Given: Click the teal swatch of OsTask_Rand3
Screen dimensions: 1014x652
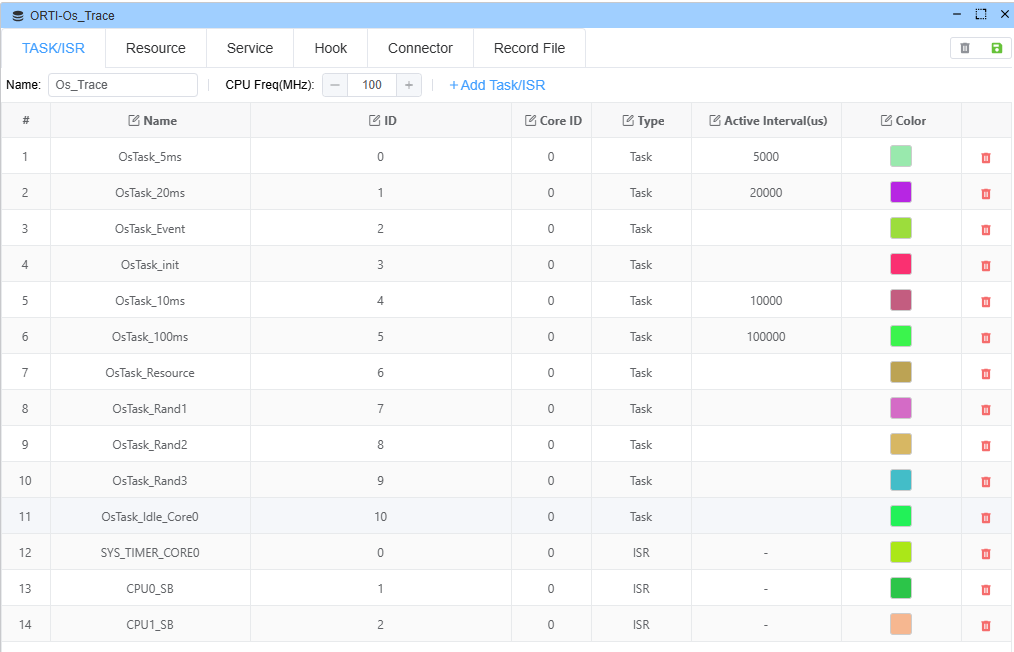Looking at the screenshot, I should (901, 480).
